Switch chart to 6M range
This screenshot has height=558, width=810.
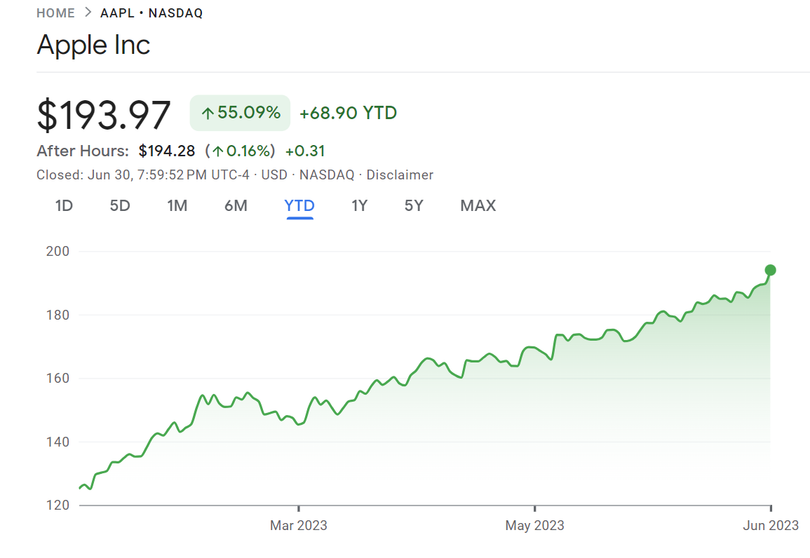(x=236, y=206)
